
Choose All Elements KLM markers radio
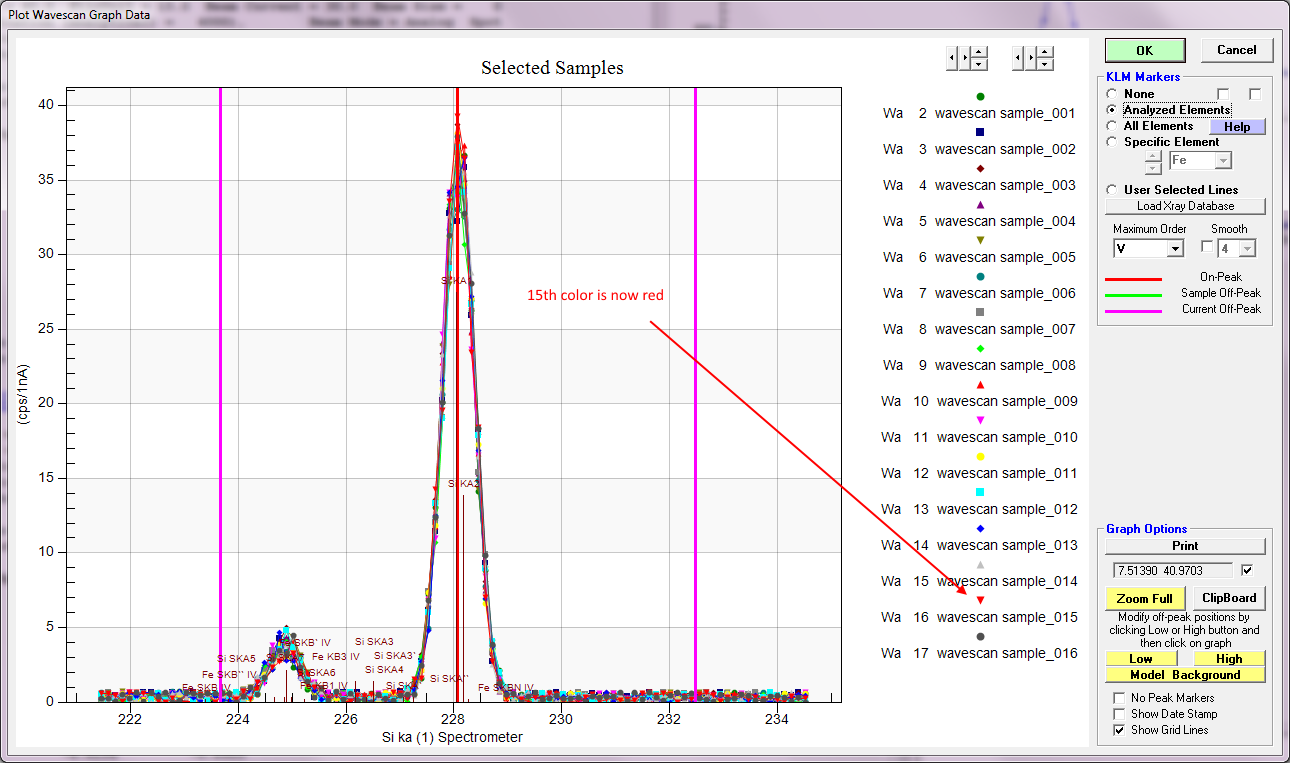1112,126
